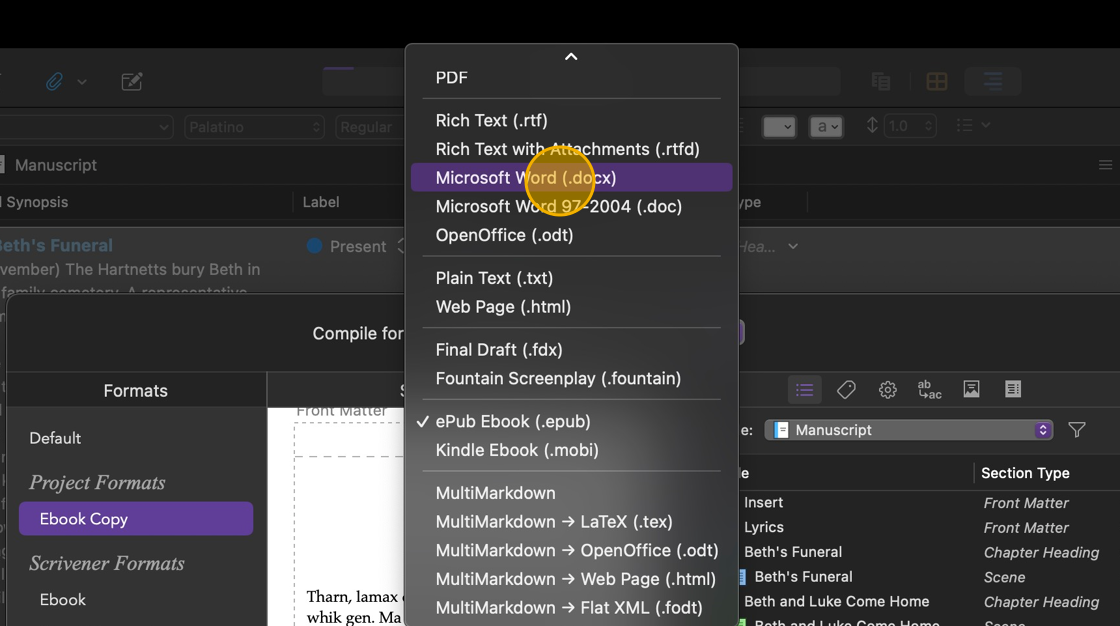
Task: Click the filter funnel icon
Action: tap(1076, 429)
